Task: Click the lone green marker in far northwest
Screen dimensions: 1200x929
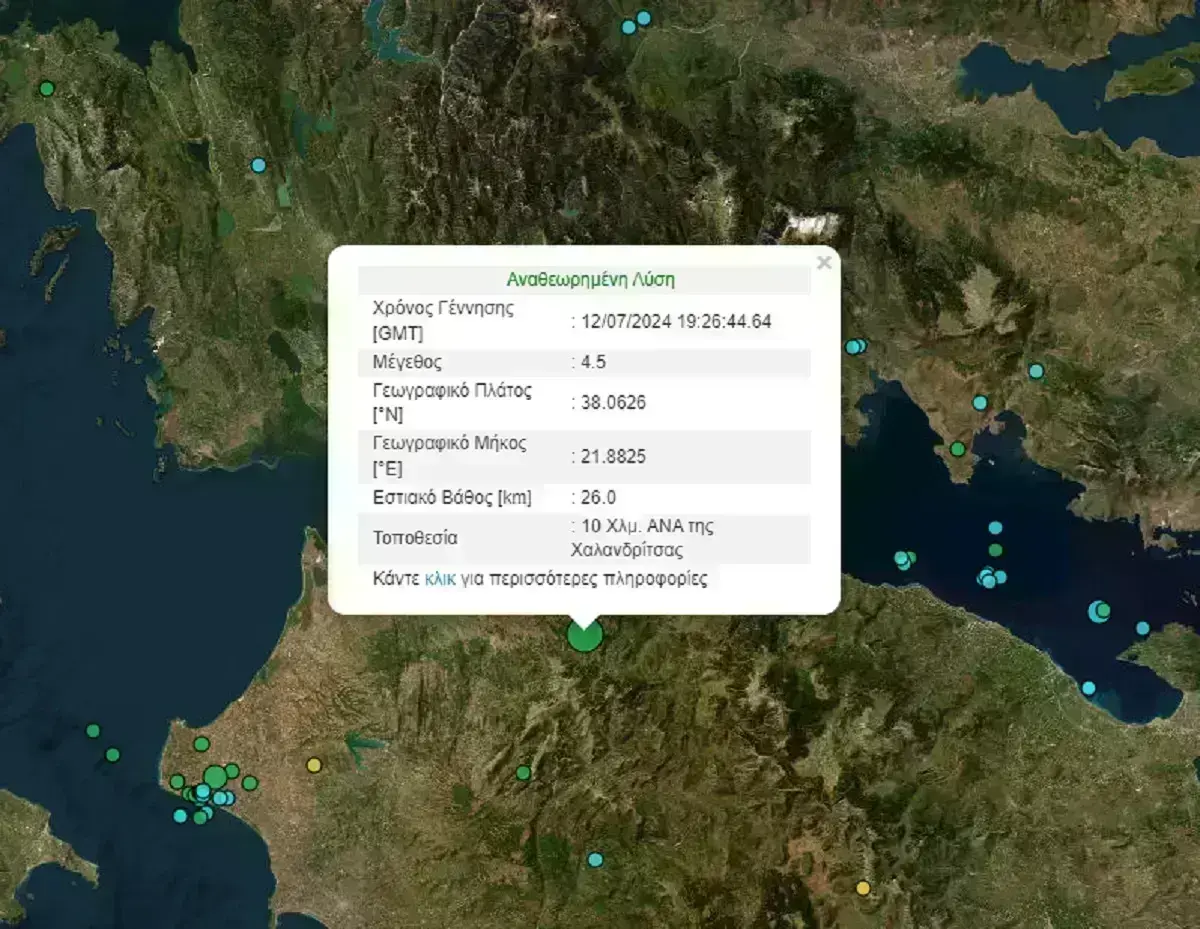Action: [x=47, y=89]
